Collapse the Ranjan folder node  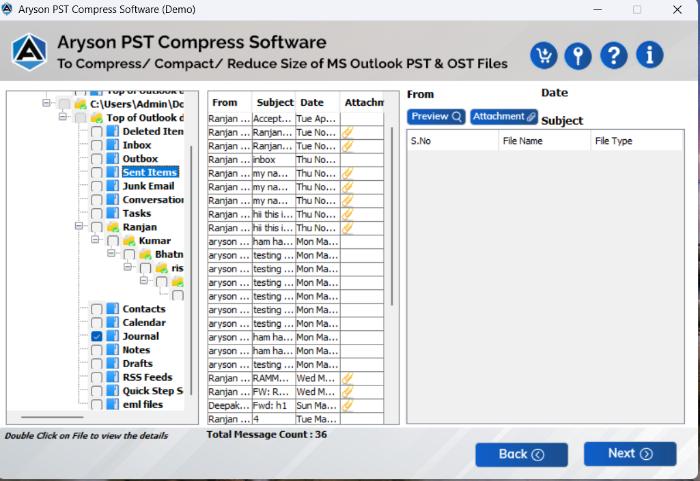click(x=79, y=226)
